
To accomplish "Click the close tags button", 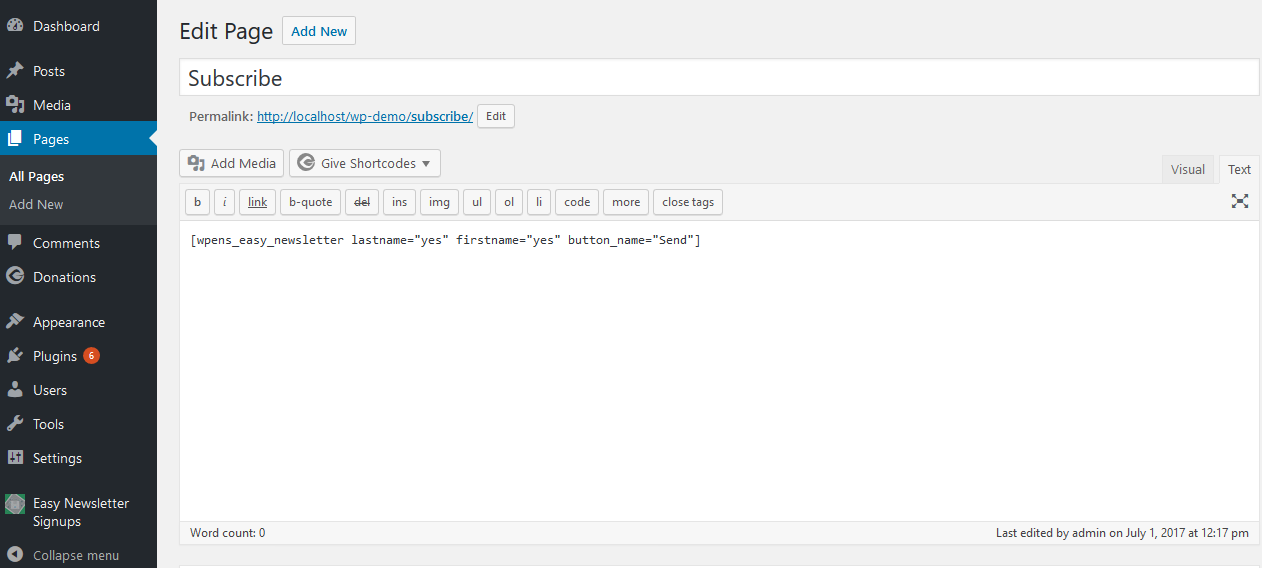I will [688, 202].
